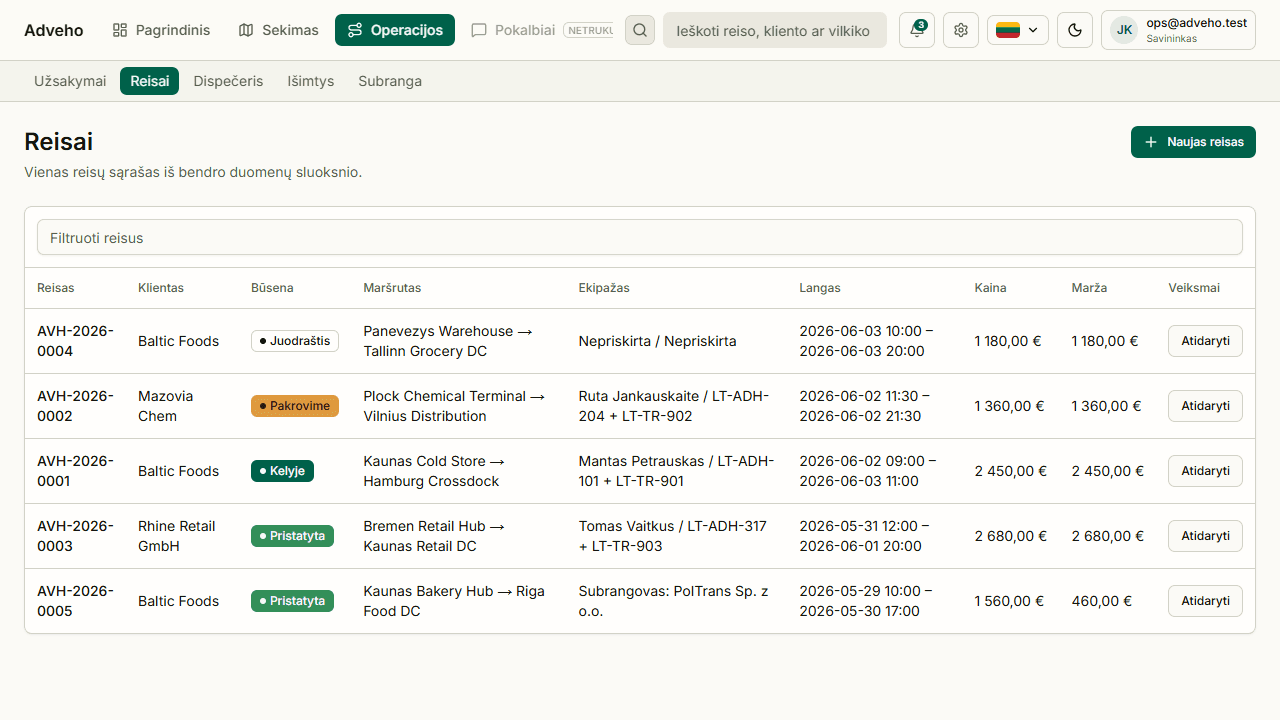1280x720 pixels.
Task: Open settings gear icon
Action: [961, 30]
